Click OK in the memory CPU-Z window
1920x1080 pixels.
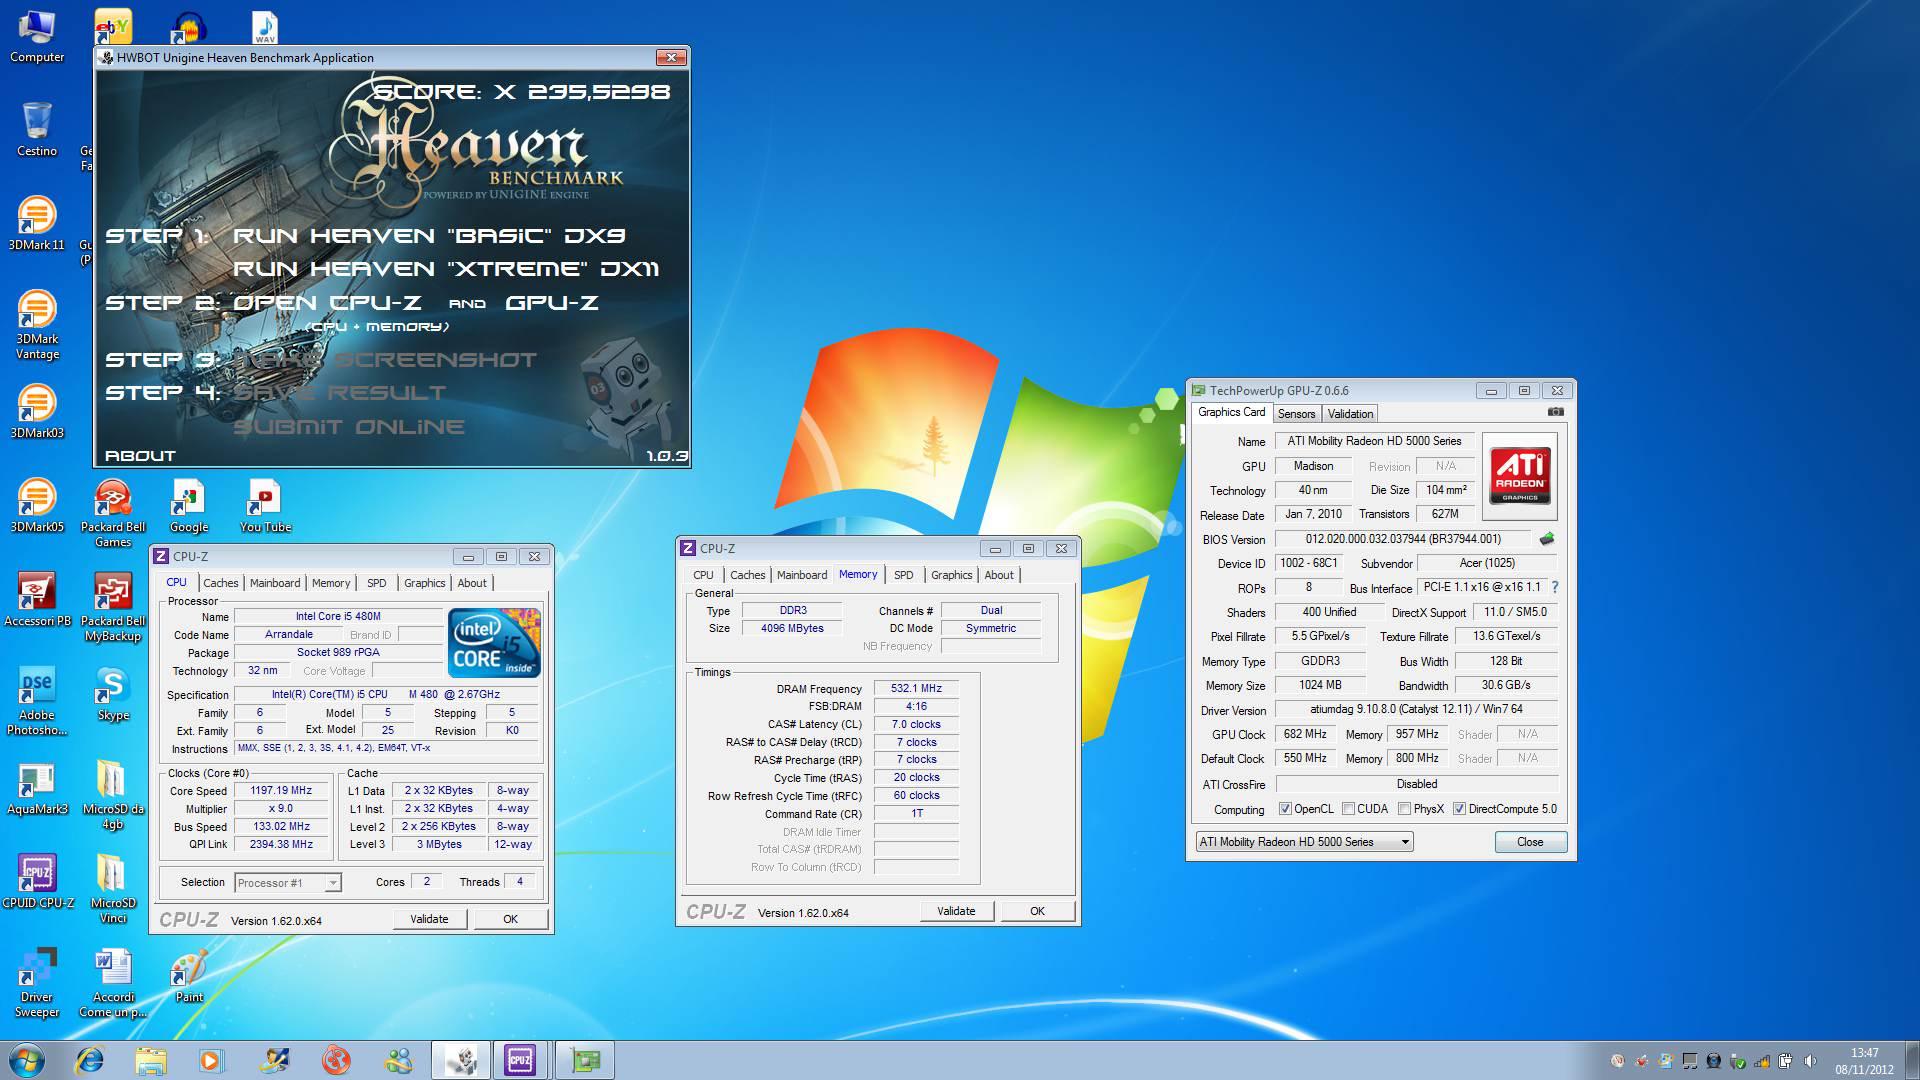(1037, 911)
